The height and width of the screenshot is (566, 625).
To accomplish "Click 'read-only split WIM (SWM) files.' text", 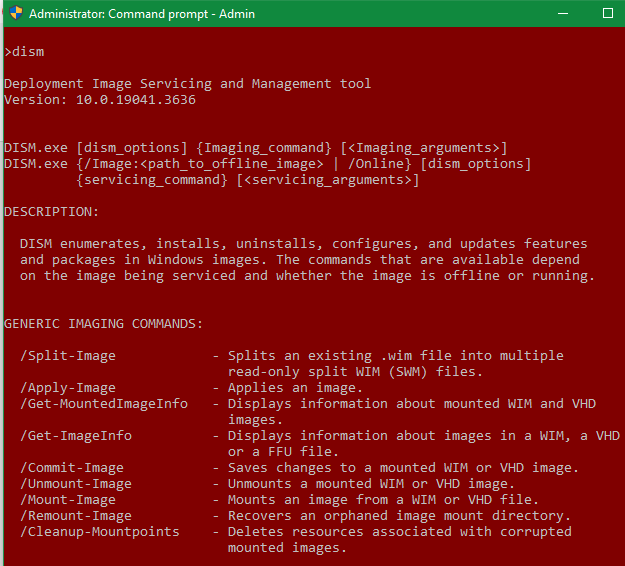I will 356,372.
